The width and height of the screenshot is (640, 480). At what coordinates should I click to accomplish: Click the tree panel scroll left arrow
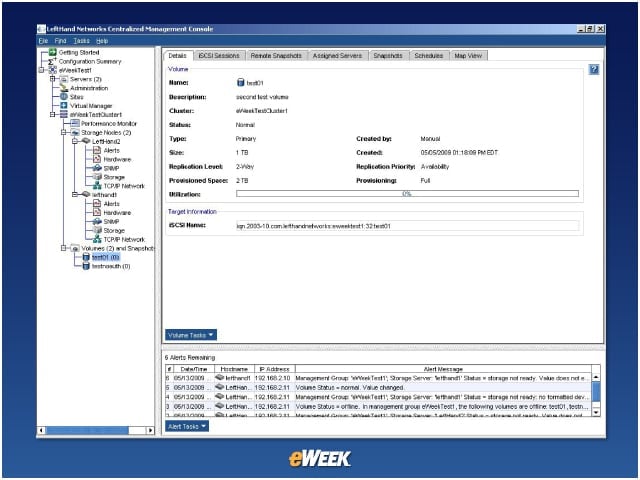tap(41, 430)
